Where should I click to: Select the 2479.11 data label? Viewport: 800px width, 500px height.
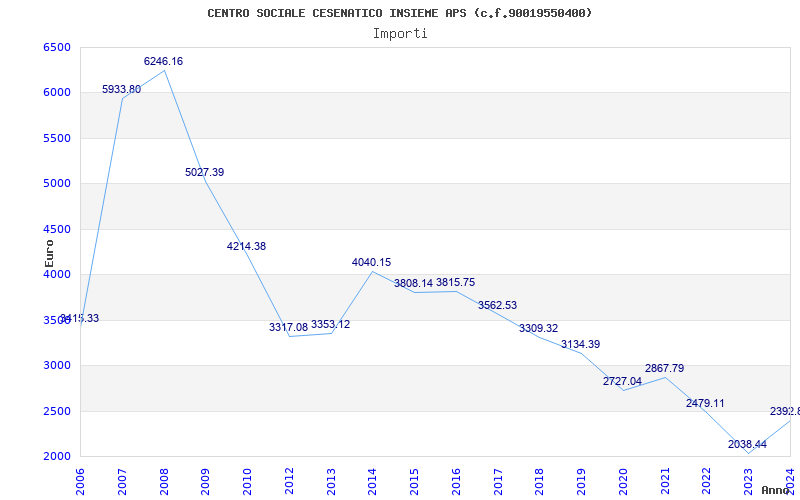[x=705, y=403]
